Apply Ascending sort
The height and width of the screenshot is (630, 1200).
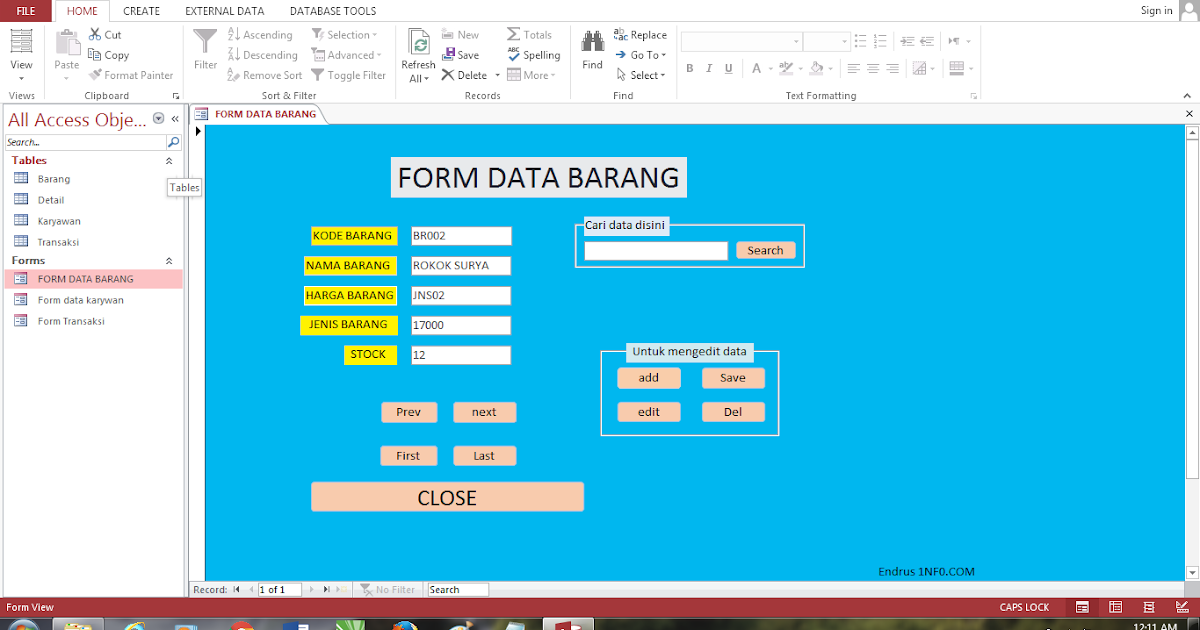260,33
